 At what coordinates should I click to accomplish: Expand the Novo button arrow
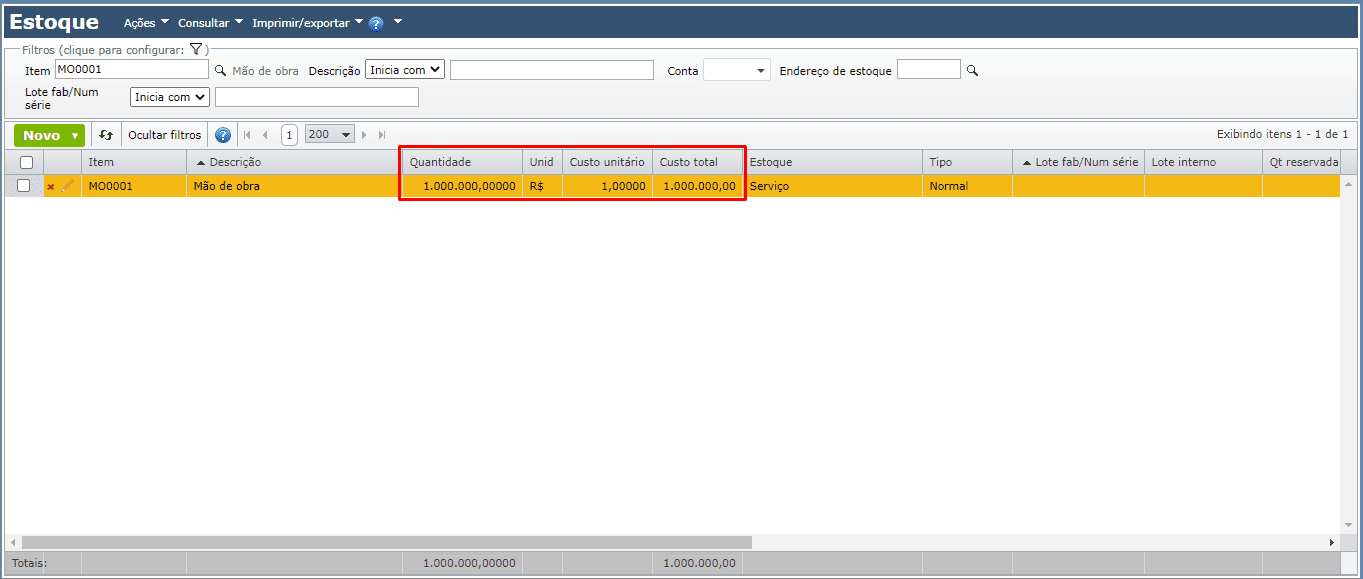[75, 136]
